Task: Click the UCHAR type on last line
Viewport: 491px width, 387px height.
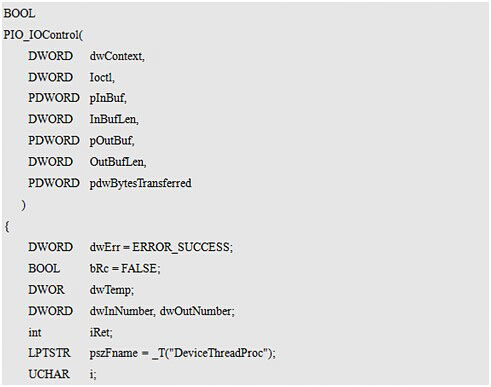Action: tap(49, 374)
